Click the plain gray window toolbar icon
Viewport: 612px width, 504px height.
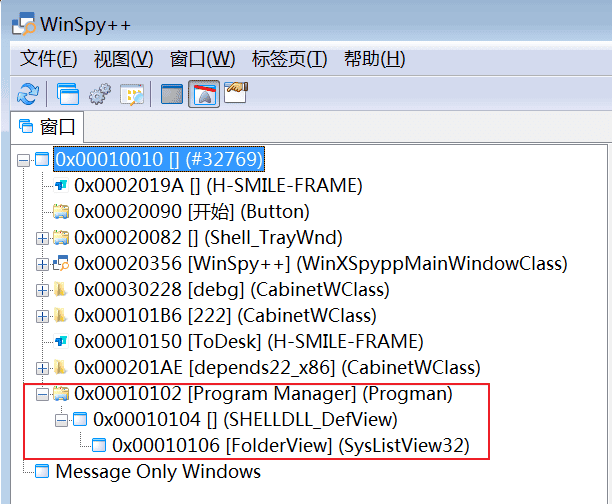pos(173,94)
